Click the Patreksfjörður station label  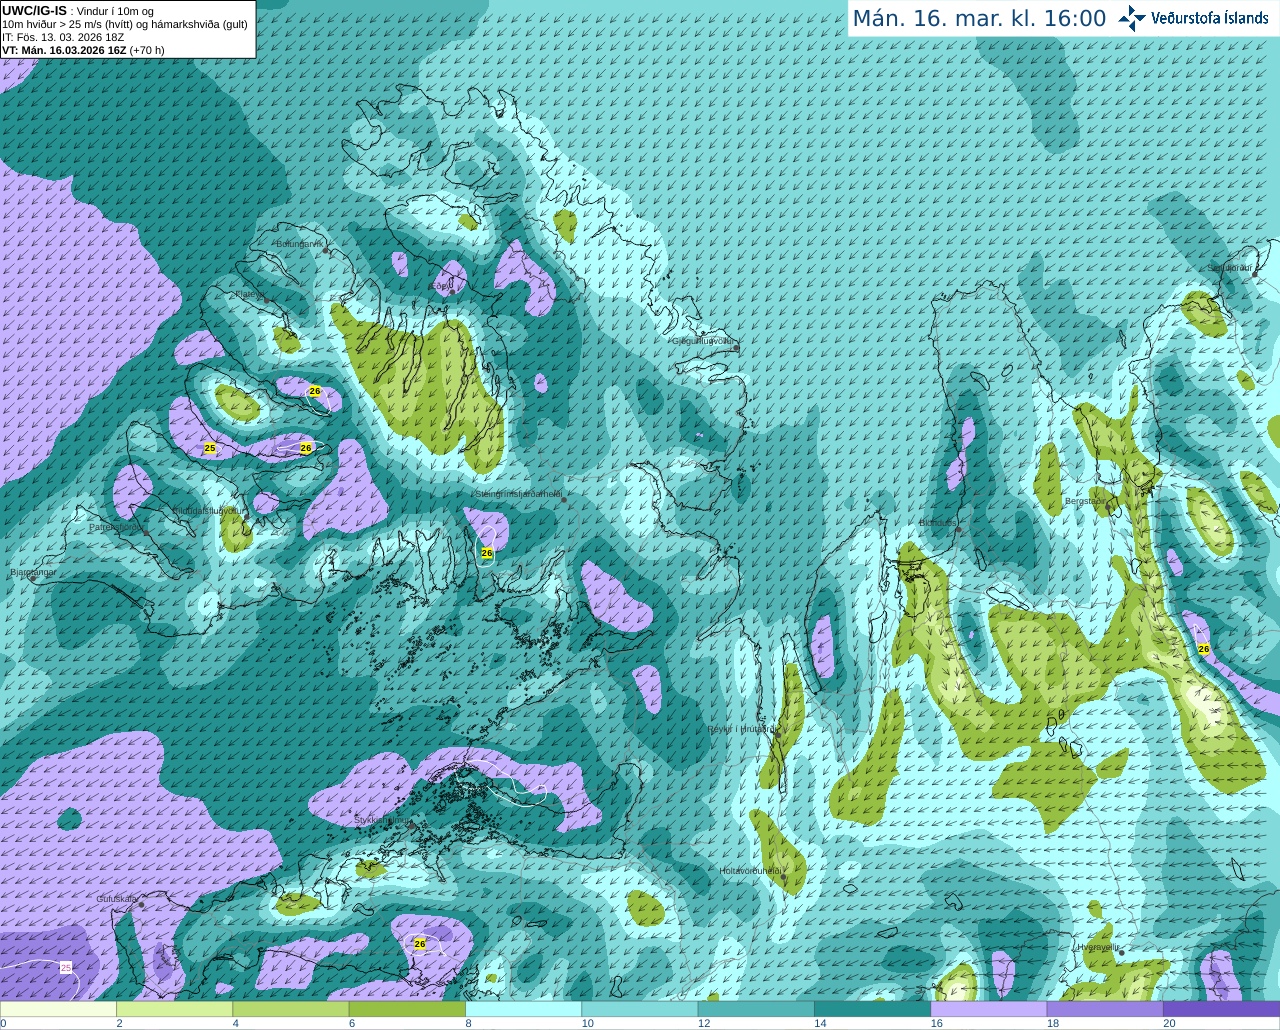point(117,527)
